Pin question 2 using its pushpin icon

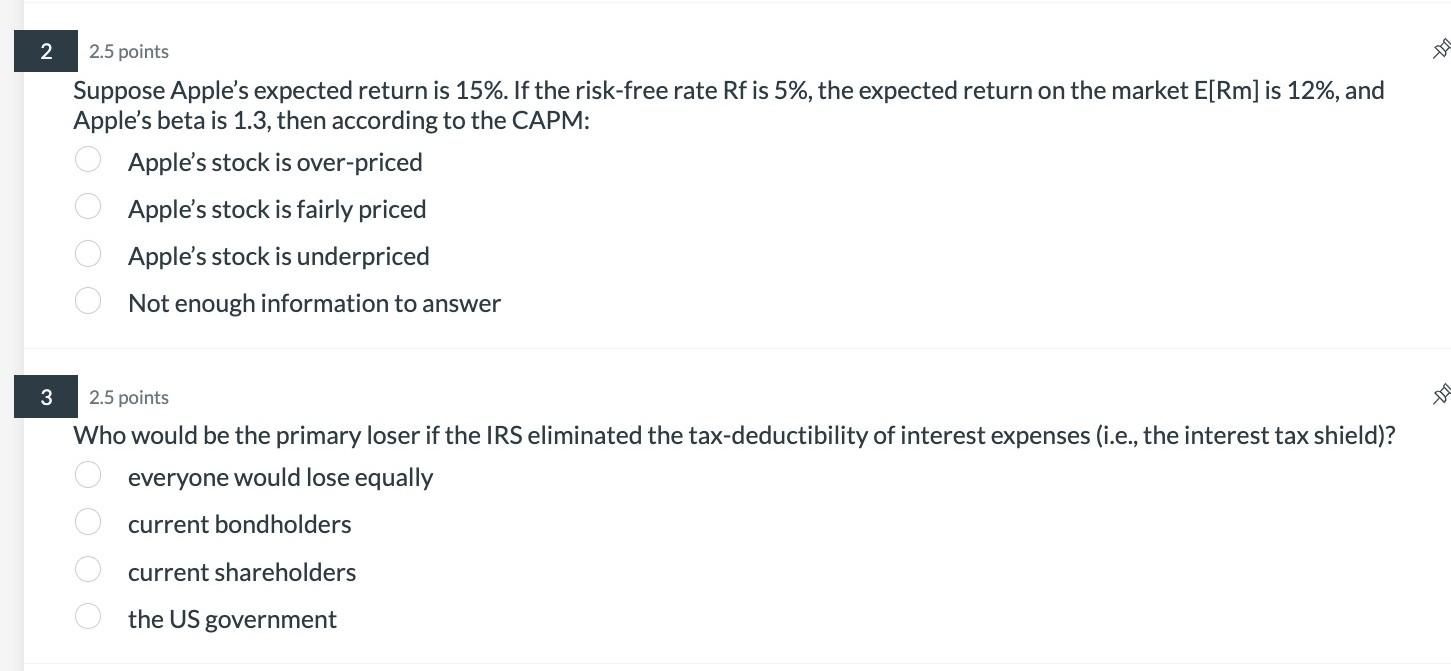(x=1441, y=48)
